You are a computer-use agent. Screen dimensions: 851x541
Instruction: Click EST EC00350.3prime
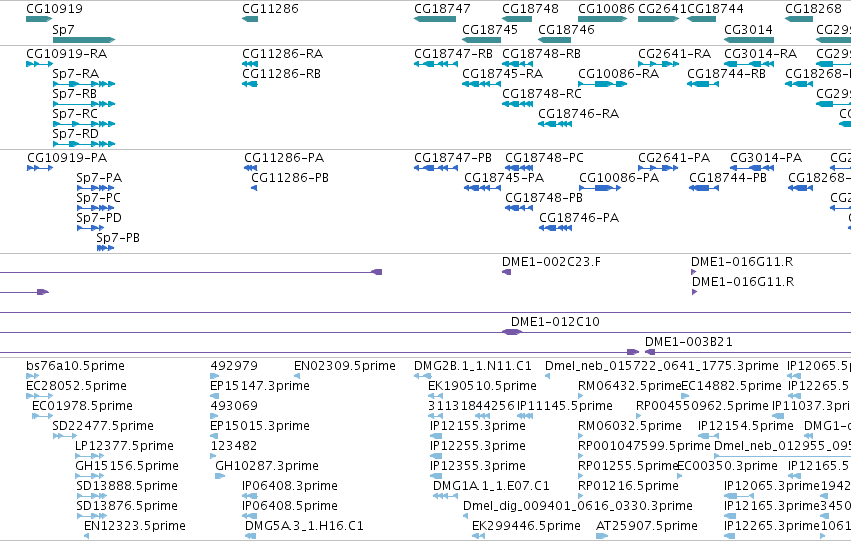727,466
